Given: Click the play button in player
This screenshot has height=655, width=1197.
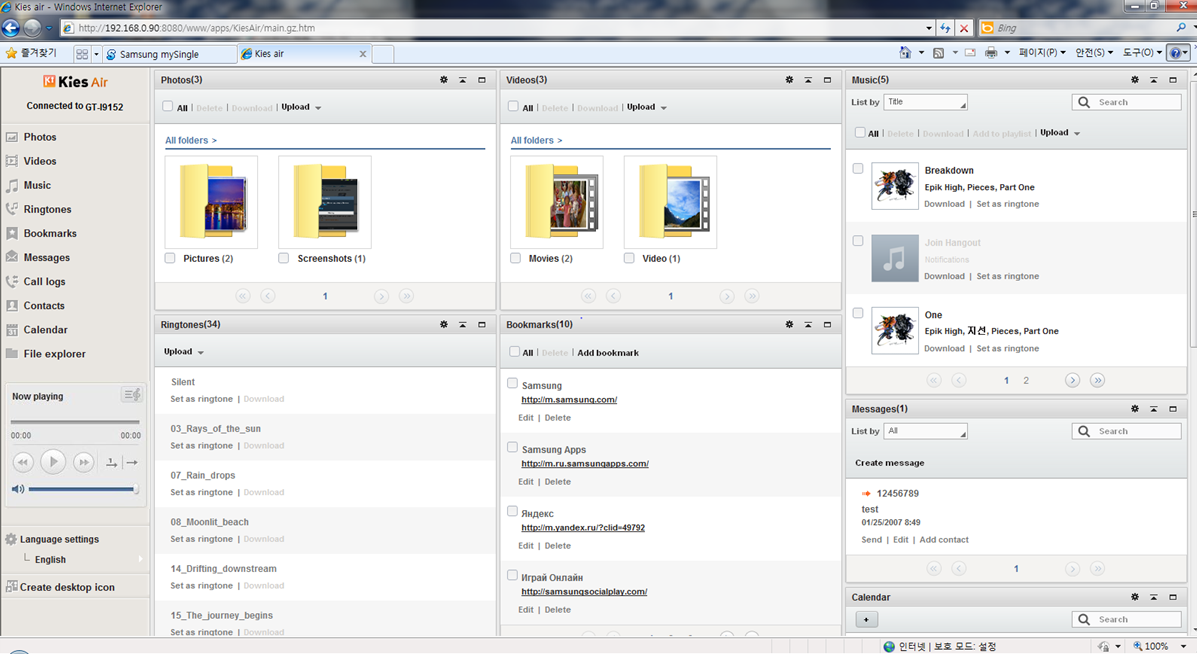Looking at the screenshot, I should [x=53, y=462].
